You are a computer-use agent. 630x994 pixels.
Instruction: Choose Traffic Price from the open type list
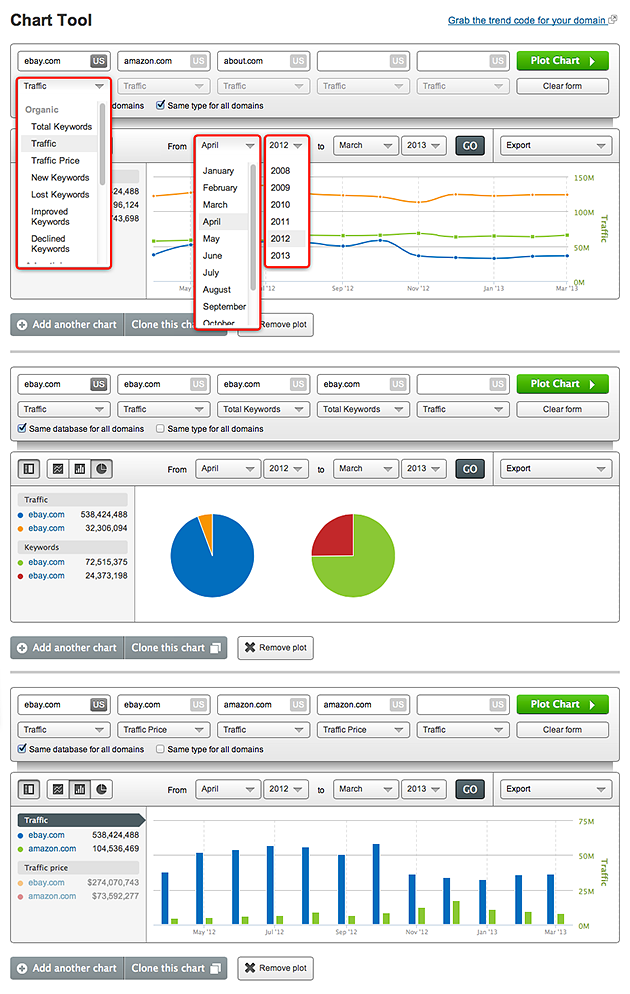[x=55, y=161]
